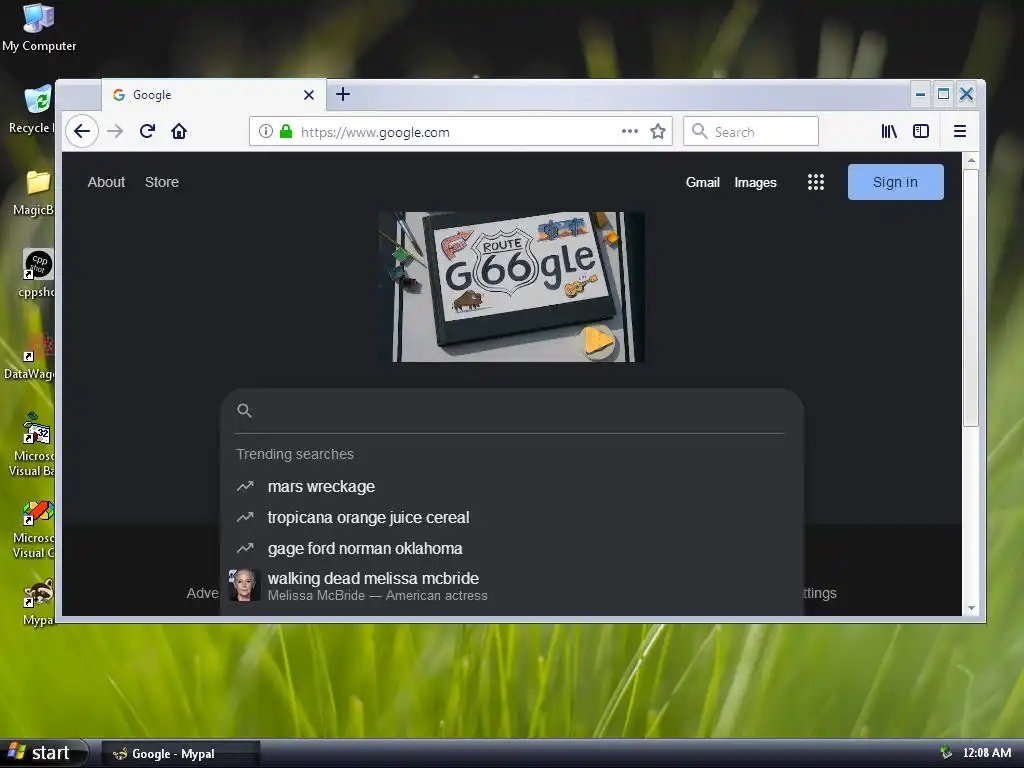1024x768 pixels.
Task: Select Recycle Bin desktop icon
Action: point(31,110)
